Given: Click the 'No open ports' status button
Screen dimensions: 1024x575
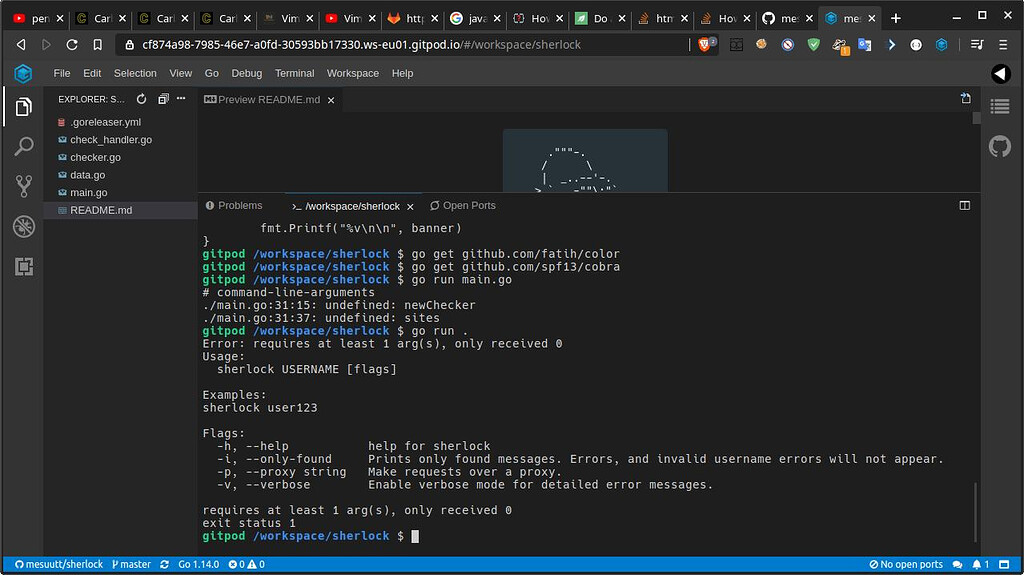Looking at the screenshot, I should tap(905, 564).
